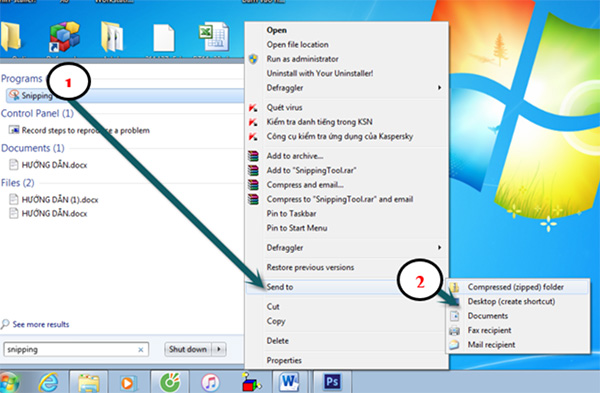
Task: Click WinRAR icon beside Compress and email...
Action: click(253, 185)
